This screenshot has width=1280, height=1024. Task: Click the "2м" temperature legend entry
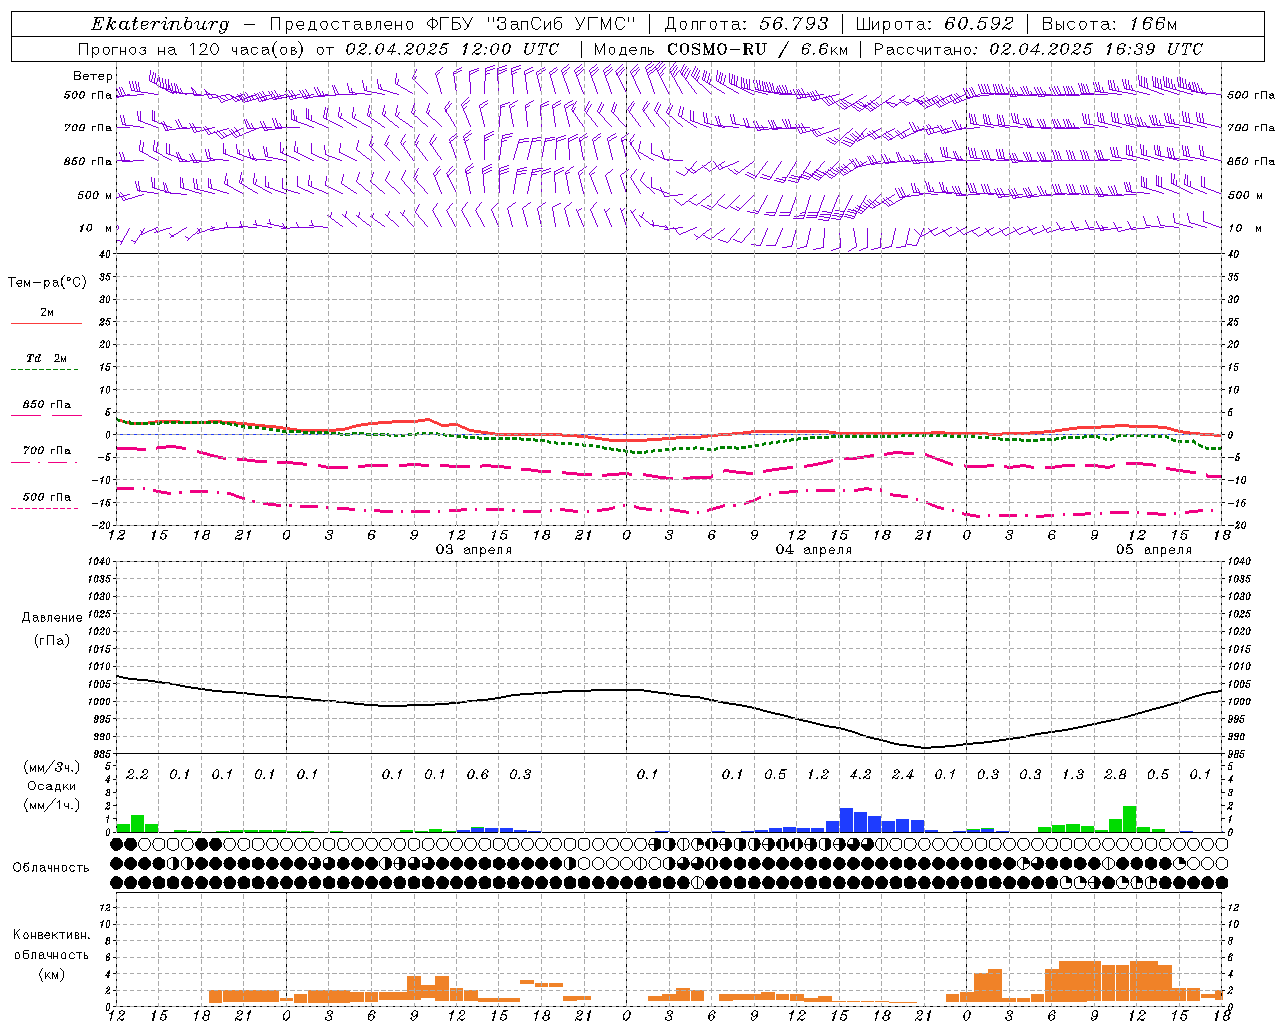point(47,313)
